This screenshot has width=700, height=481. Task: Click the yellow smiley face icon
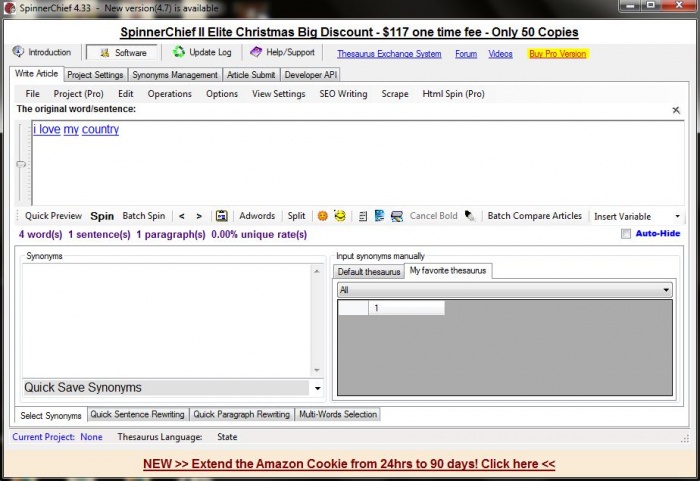coord(340,216)
